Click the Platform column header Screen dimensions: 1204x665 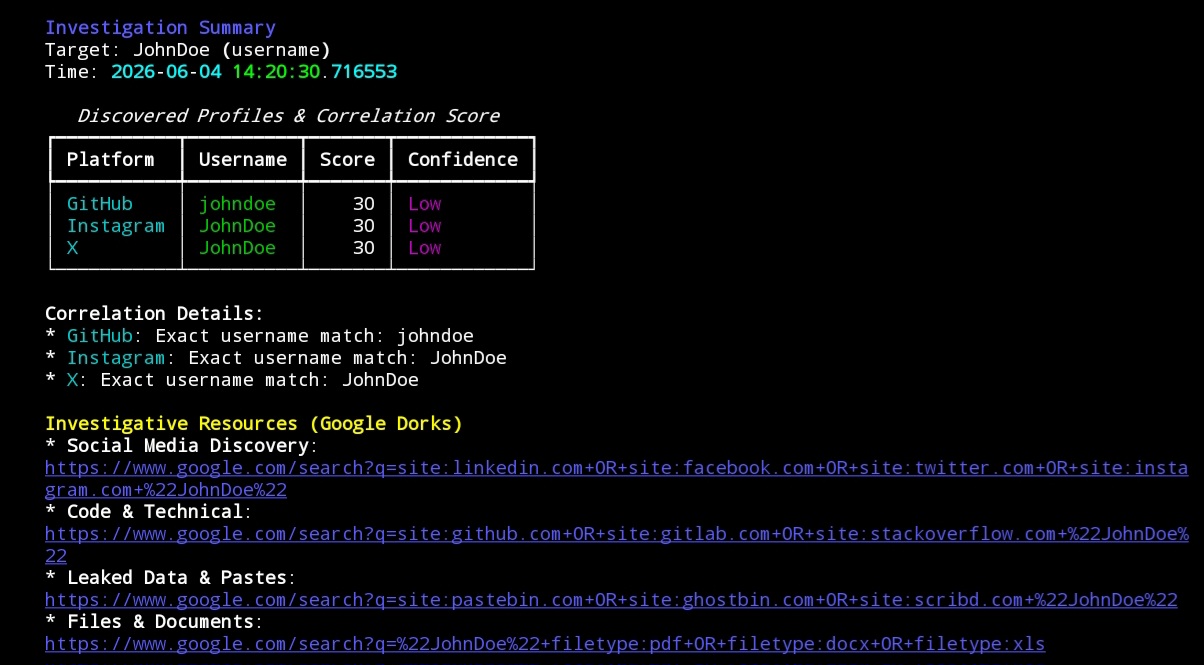point(111,160)
